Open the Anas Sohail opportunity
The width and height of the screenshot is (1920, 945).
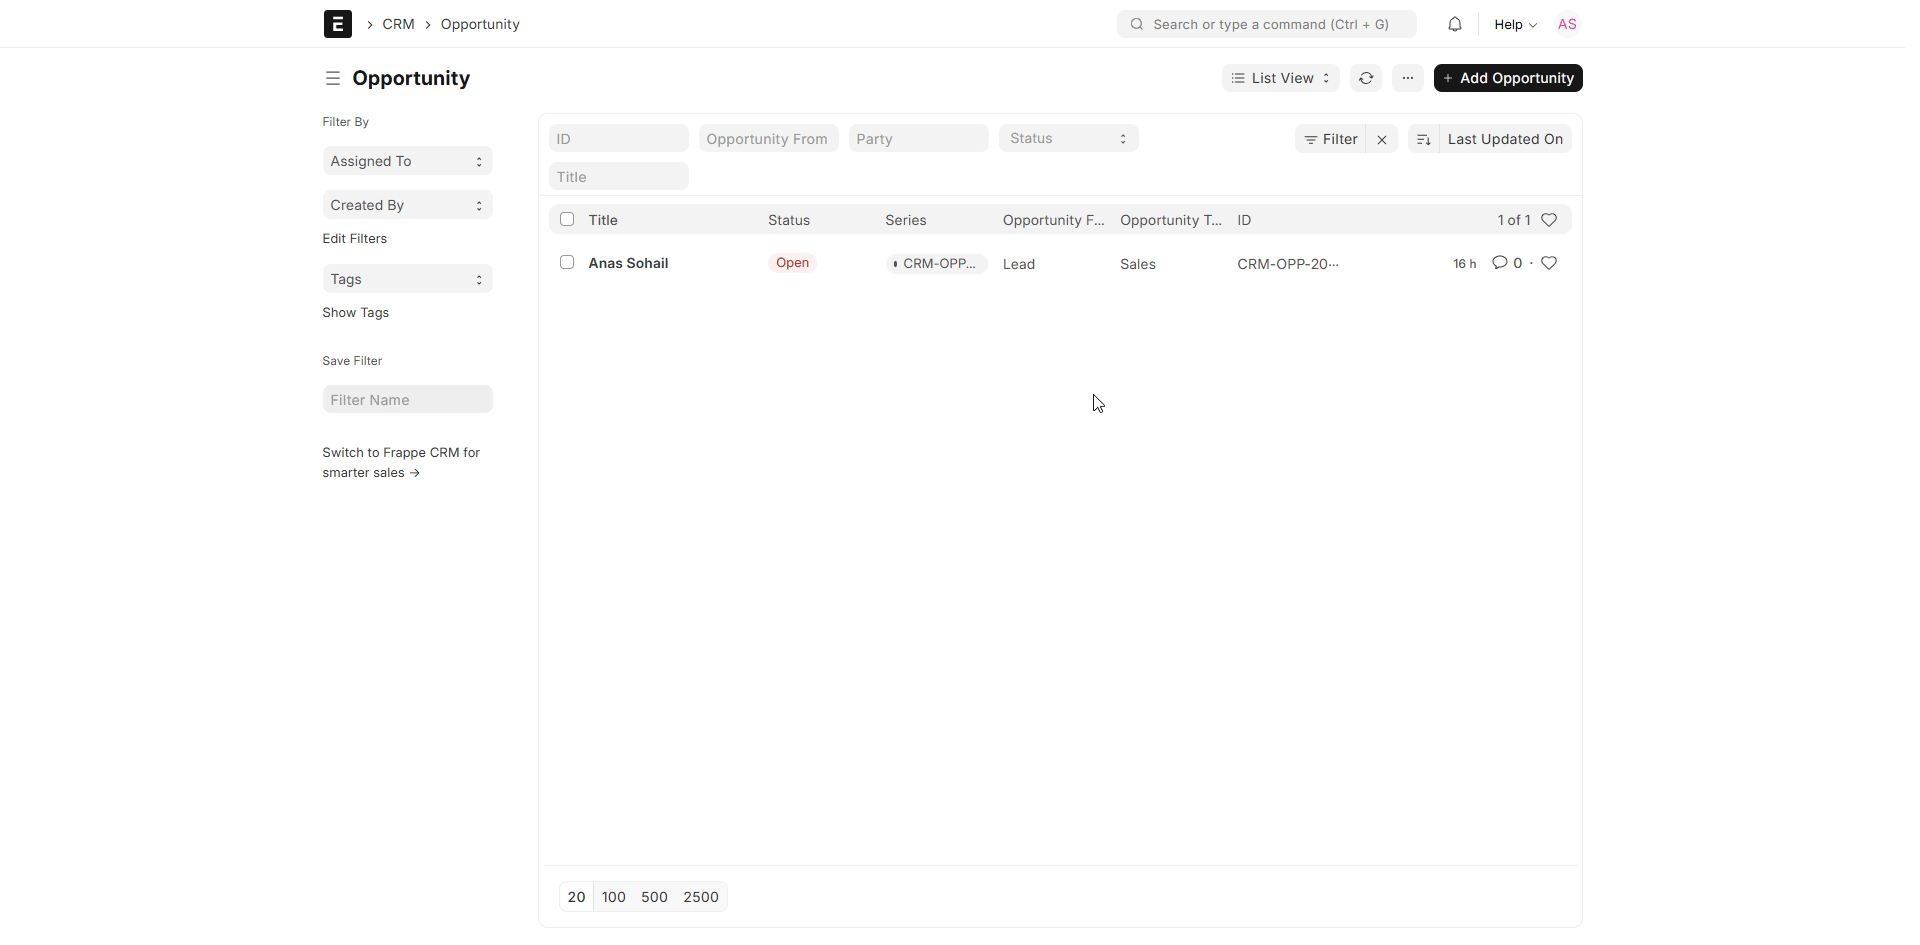pyautogui.click(x=628, y=263)
